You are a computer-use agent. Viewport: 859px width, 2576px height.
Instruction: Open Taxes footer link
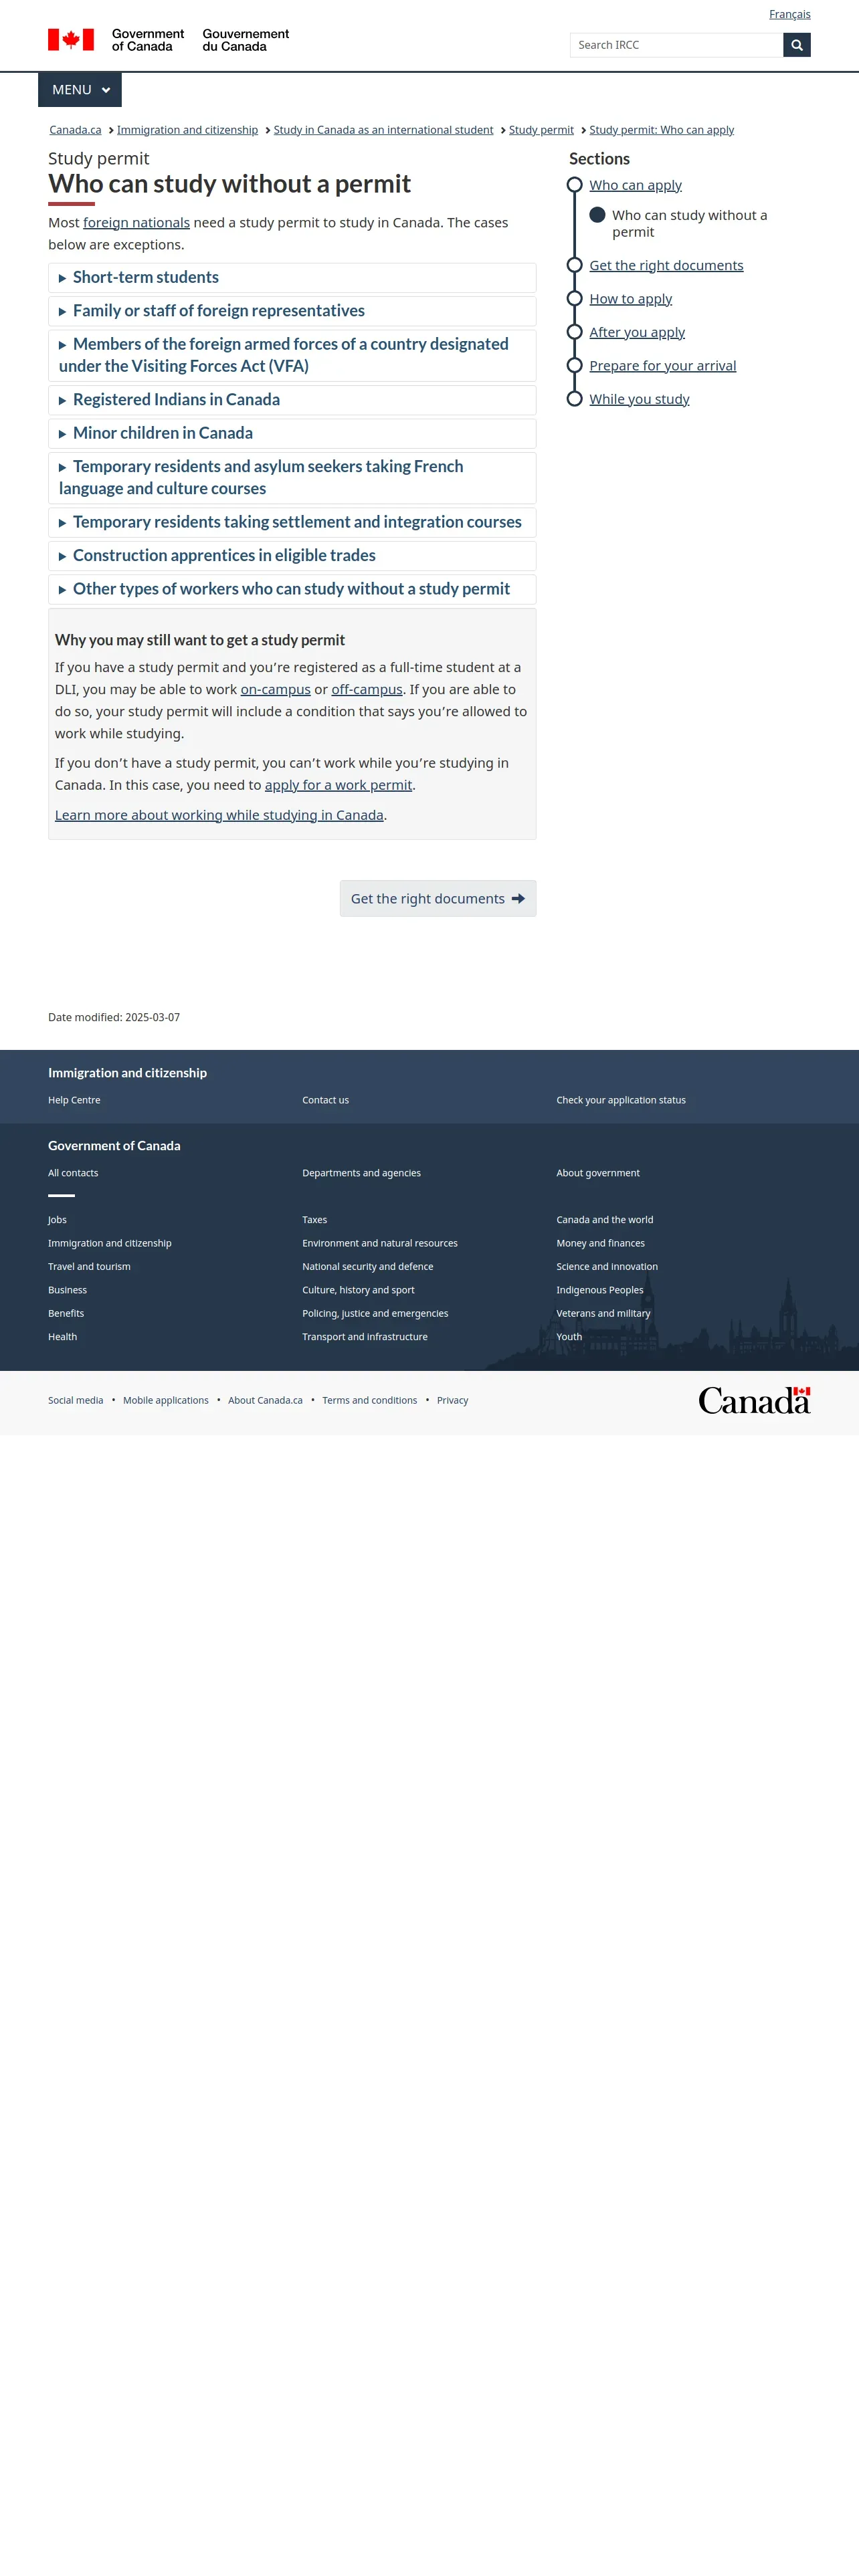click(x=314, y=1220)
